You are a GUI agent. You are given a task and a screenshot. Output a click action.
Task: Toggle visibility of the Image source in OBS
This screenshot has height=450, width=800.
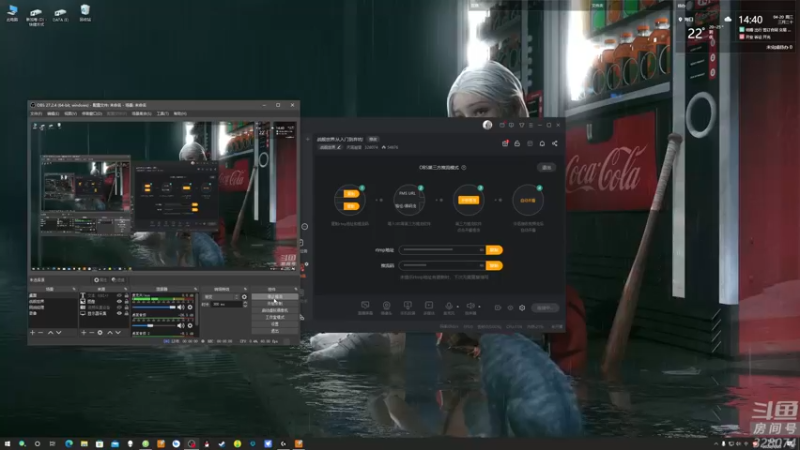(119, 302)
